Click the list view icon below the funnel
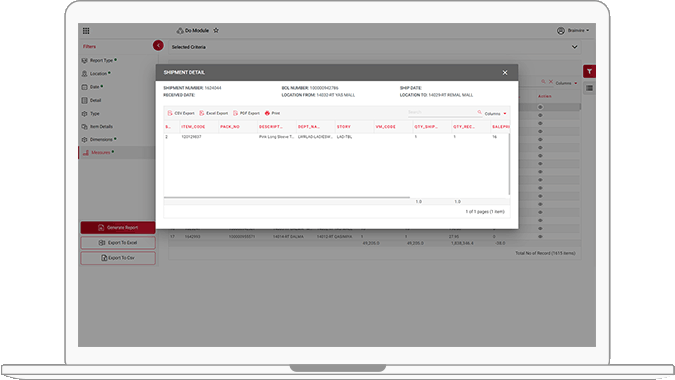The height and width of the screenshot is (380, 675). [589, 88]
